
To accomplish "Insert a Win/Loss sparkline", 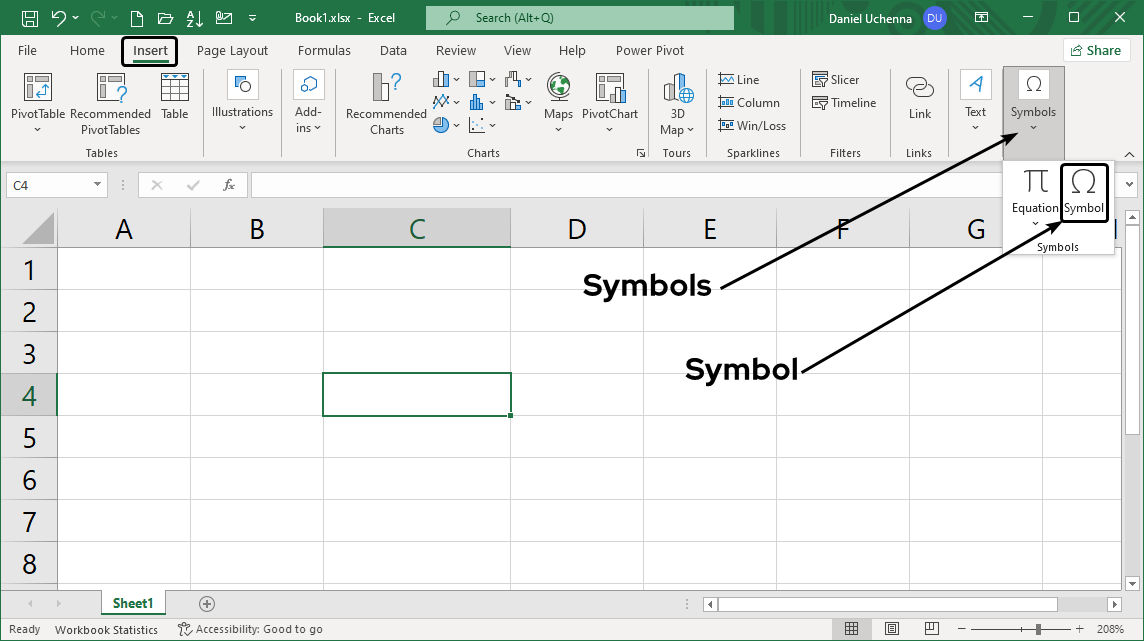I will [753, 125].
